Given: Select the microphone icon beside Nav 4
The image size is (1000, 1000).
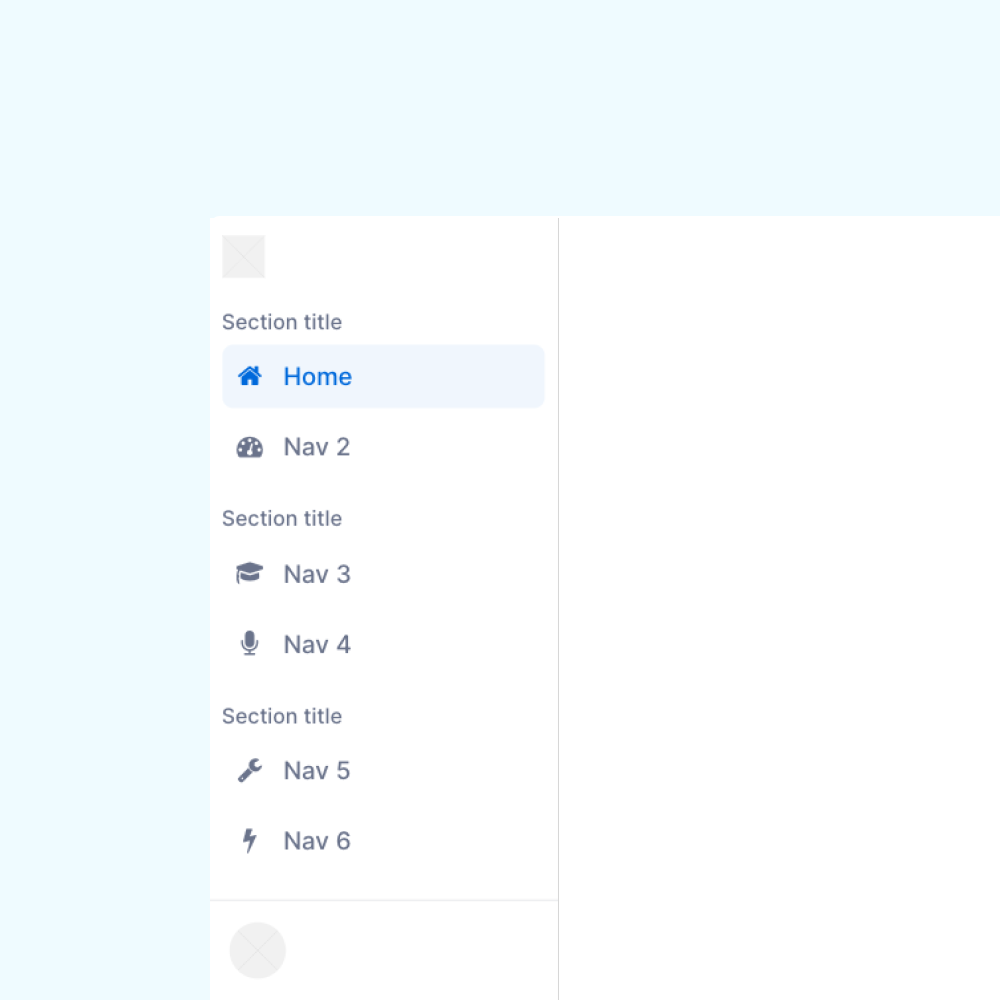Looking at the screenshot, I should coord(250,643).
